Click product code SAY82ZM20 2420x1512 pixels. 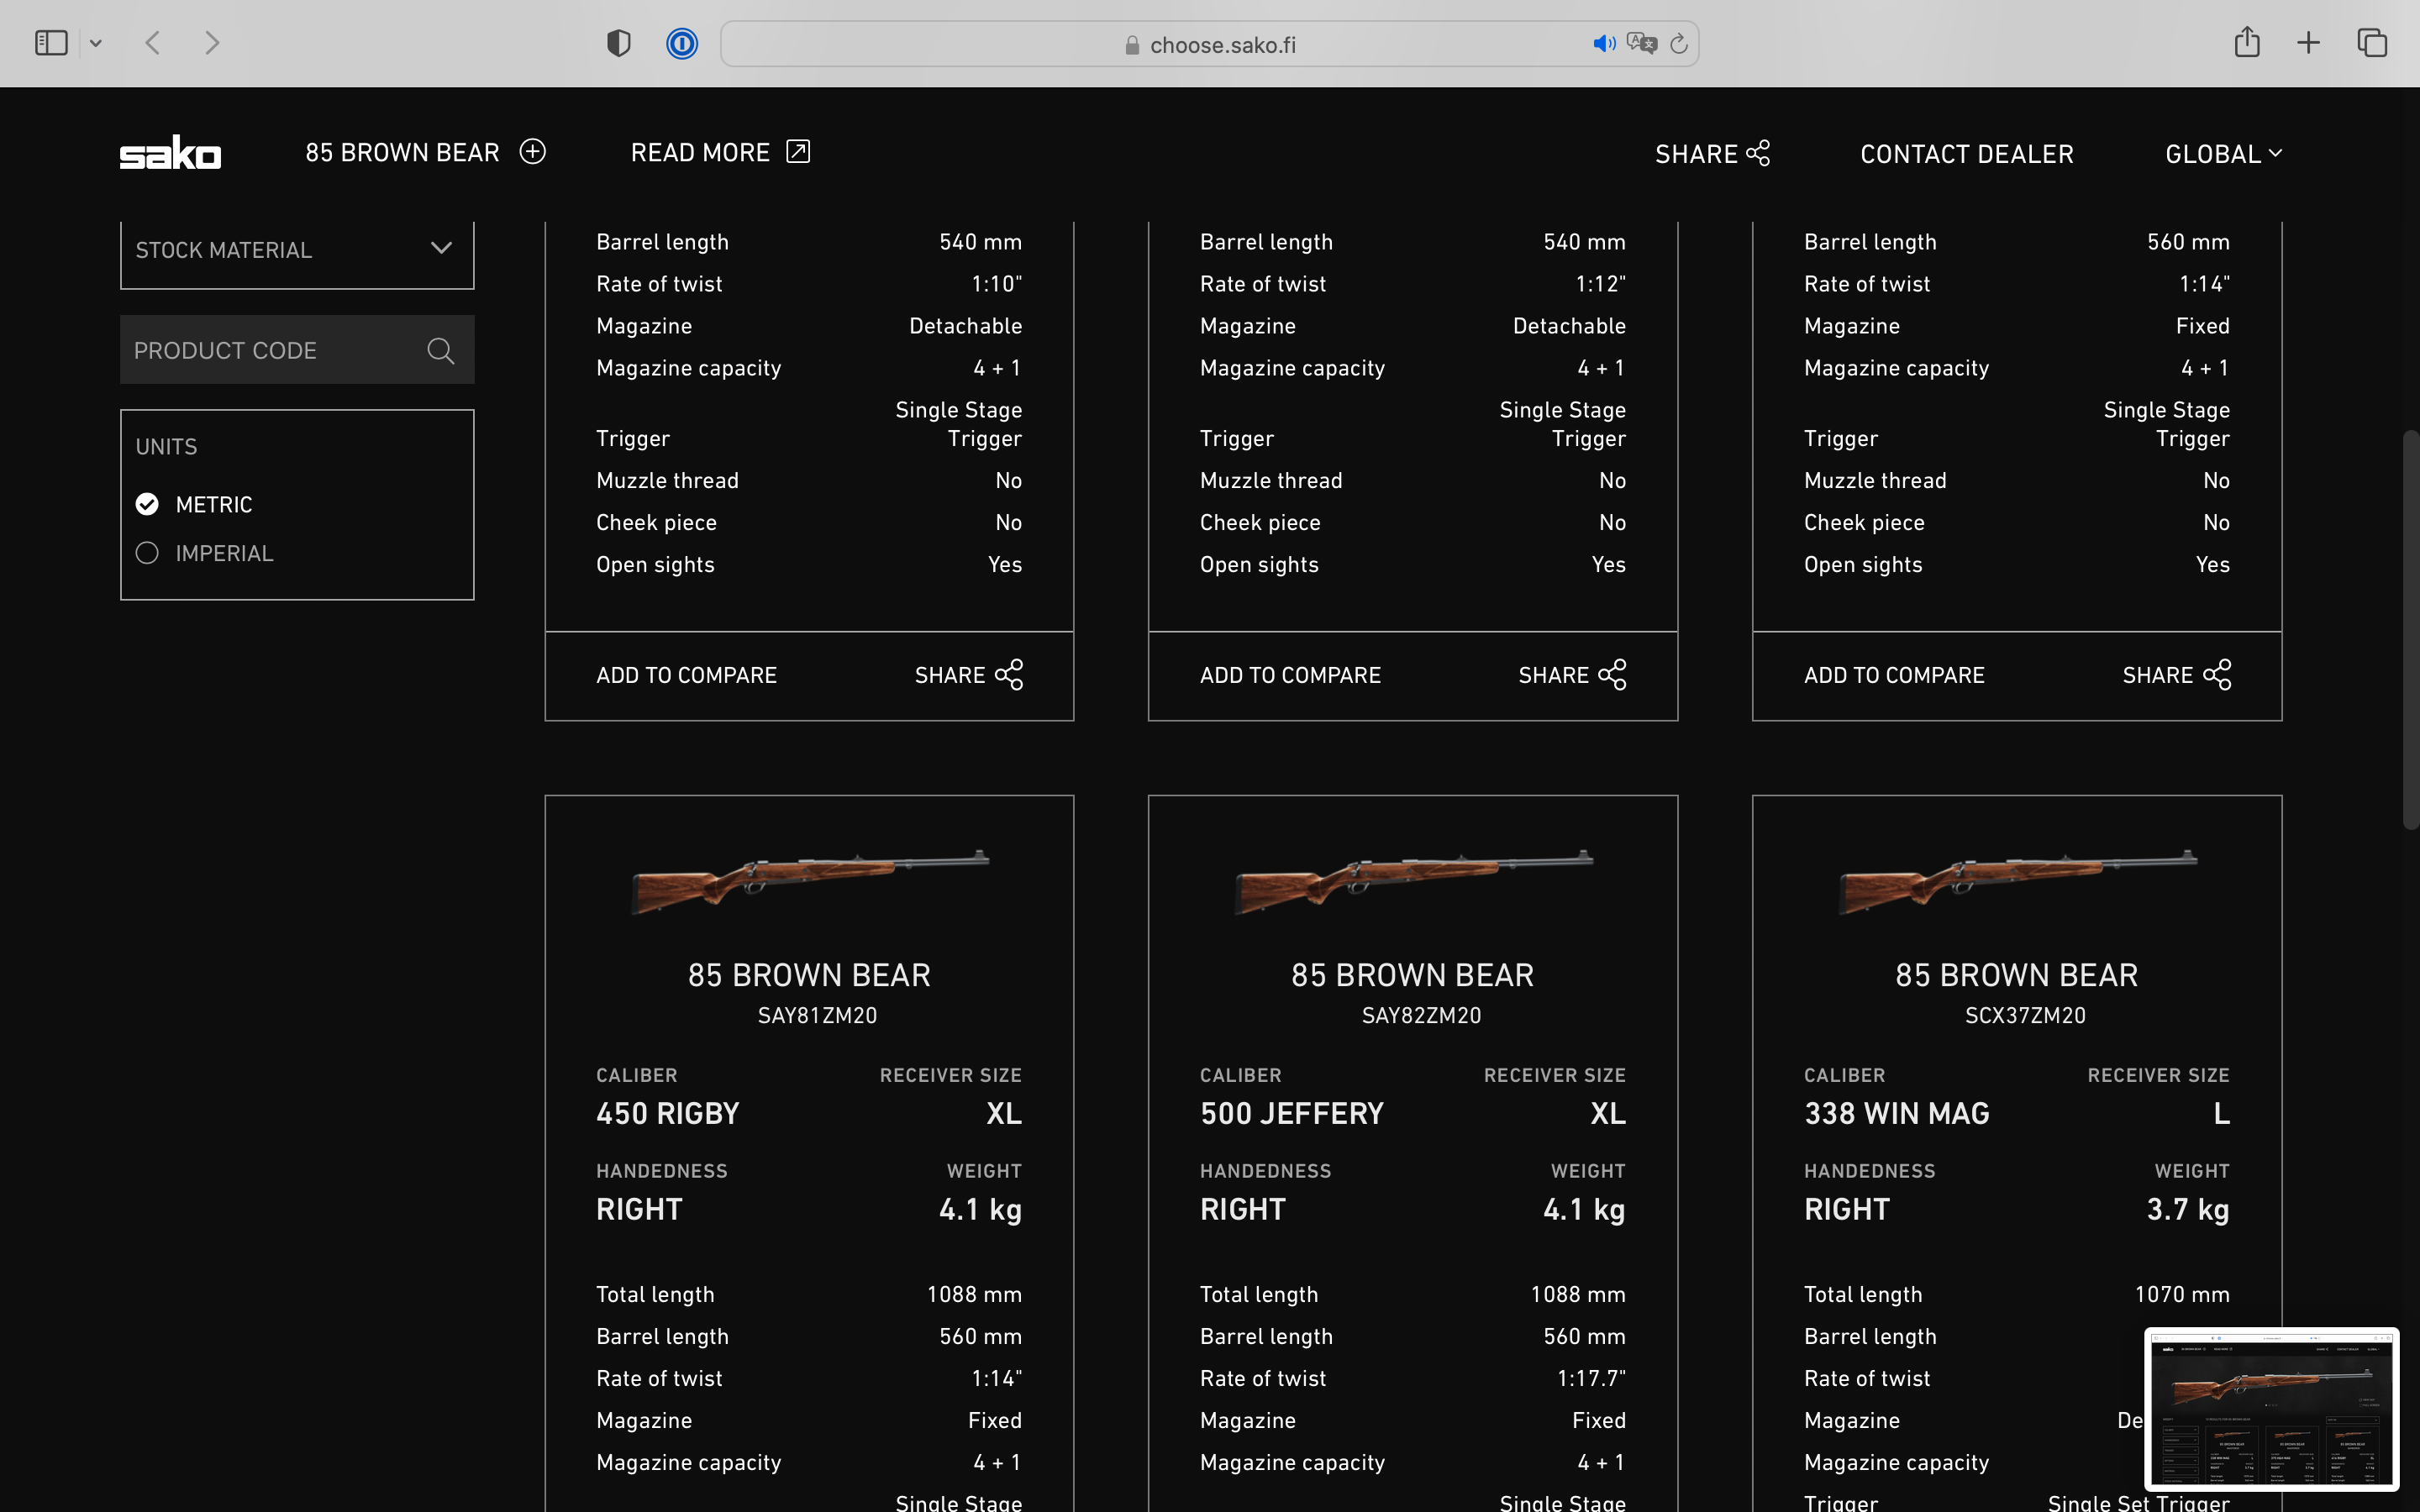[1421, 1016]
